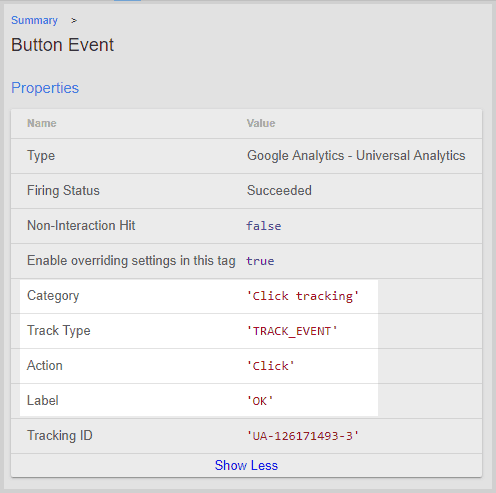
Task: Select the Tracking ID label
Action: pos(60,436)
